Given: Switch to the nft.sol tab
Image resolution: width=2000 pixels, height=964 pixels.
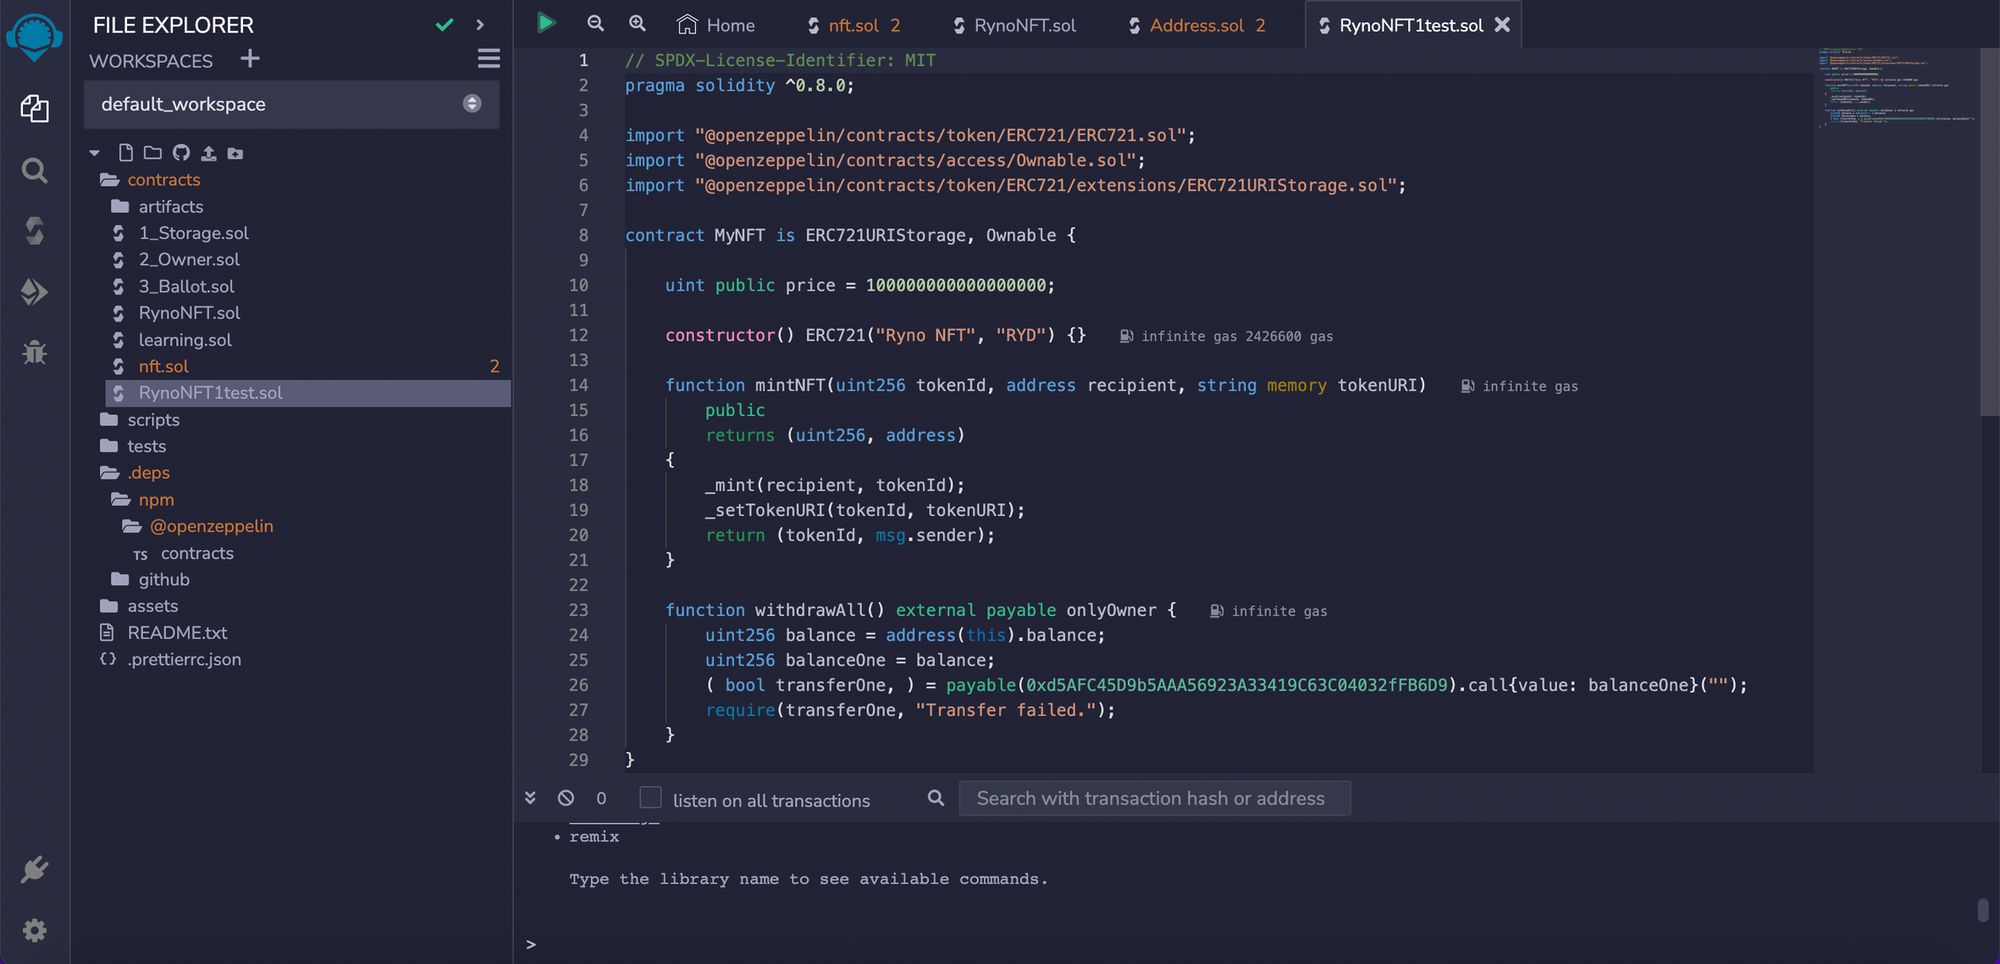Looking at the screenshot, I should click(854, 25).
